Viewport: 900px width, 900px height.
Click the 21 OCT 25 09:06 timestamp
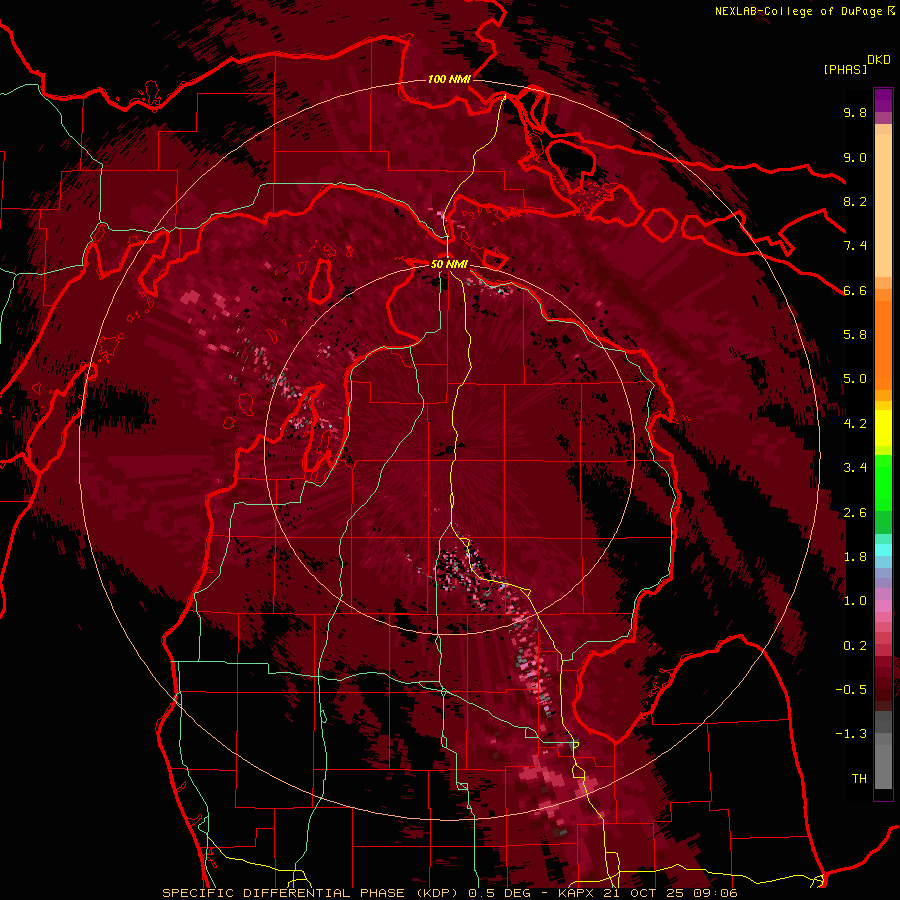click(x=670, y=893)
